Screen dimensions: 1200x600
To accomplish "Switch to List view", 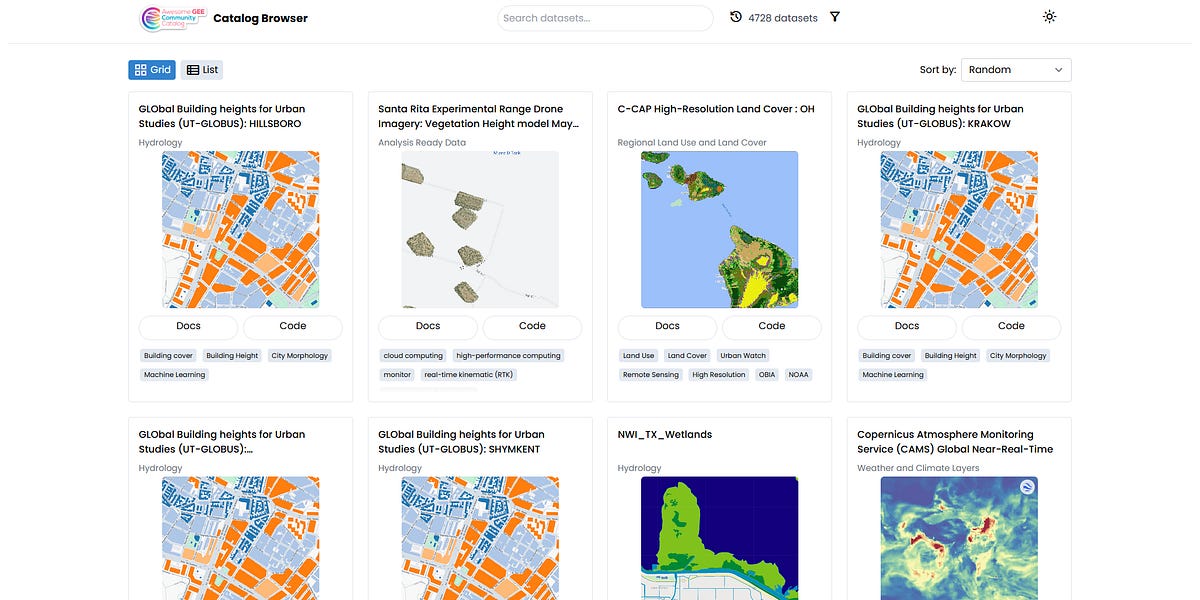I will (202, 70).
